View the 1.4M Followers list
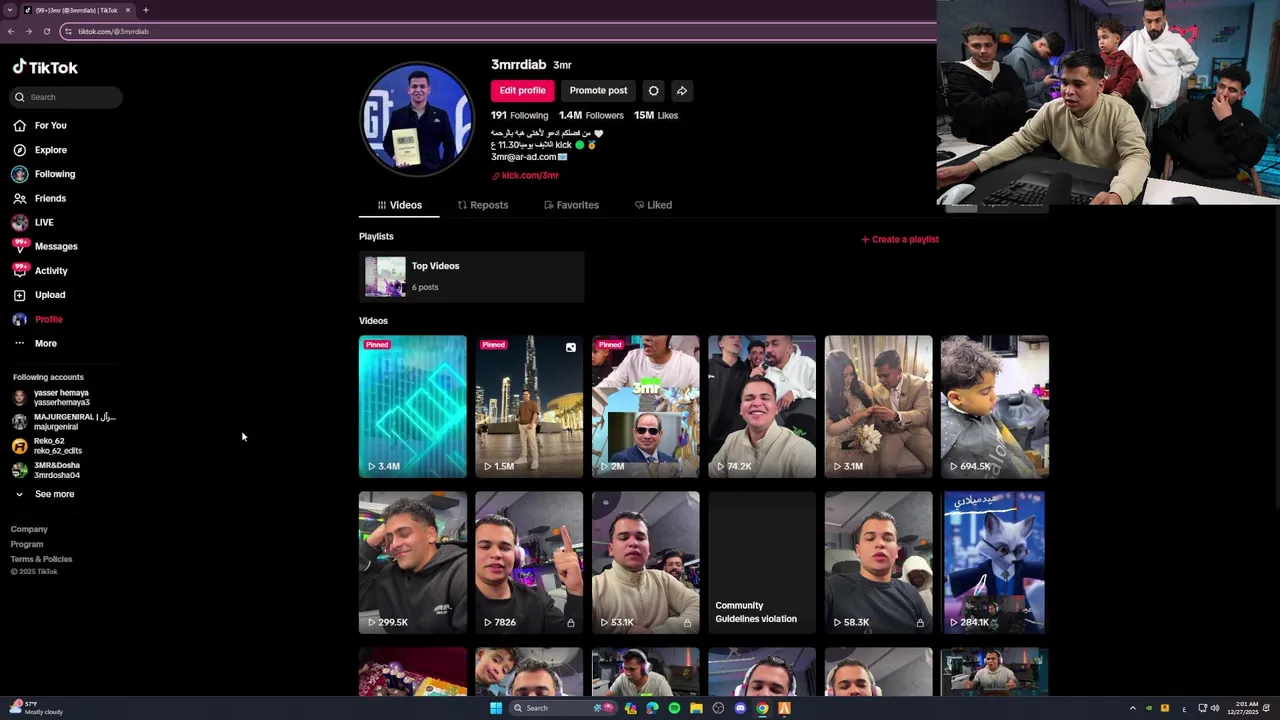Image resolution: width=1280 pixels, height=720 pixels. 591,115
